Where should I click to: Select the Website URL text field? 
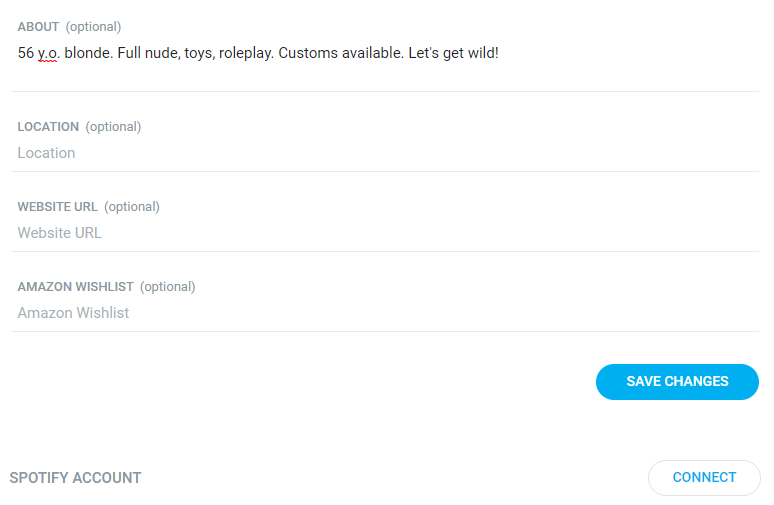[385, 233]
